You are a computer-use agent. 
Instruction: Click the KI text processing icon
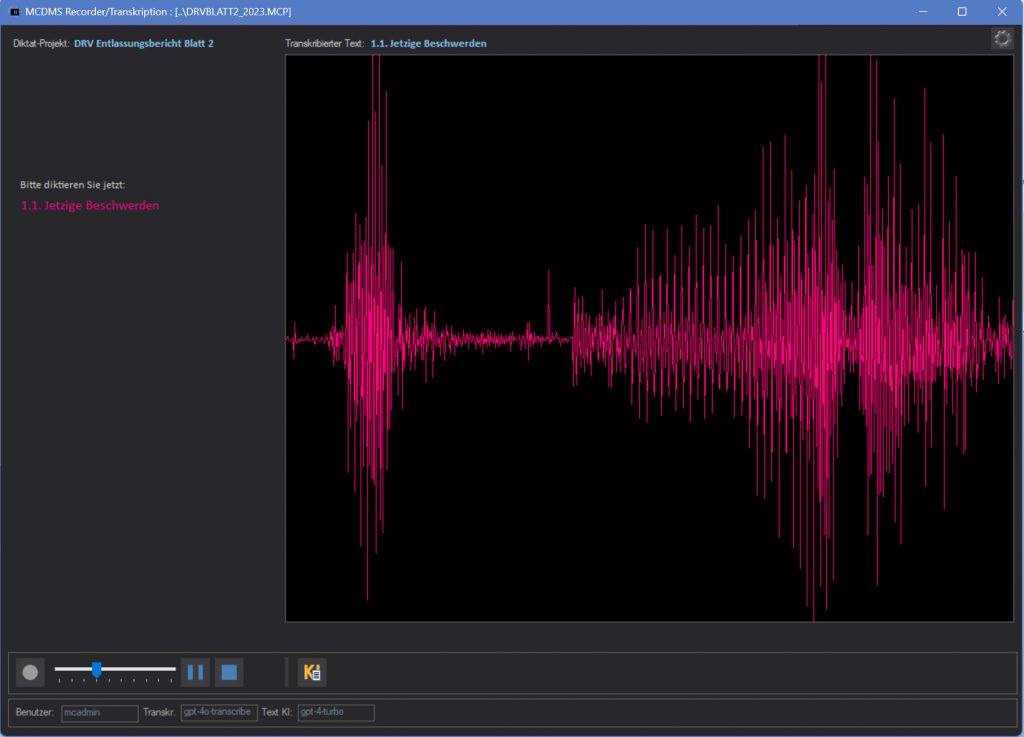click(x=311, y=672)
